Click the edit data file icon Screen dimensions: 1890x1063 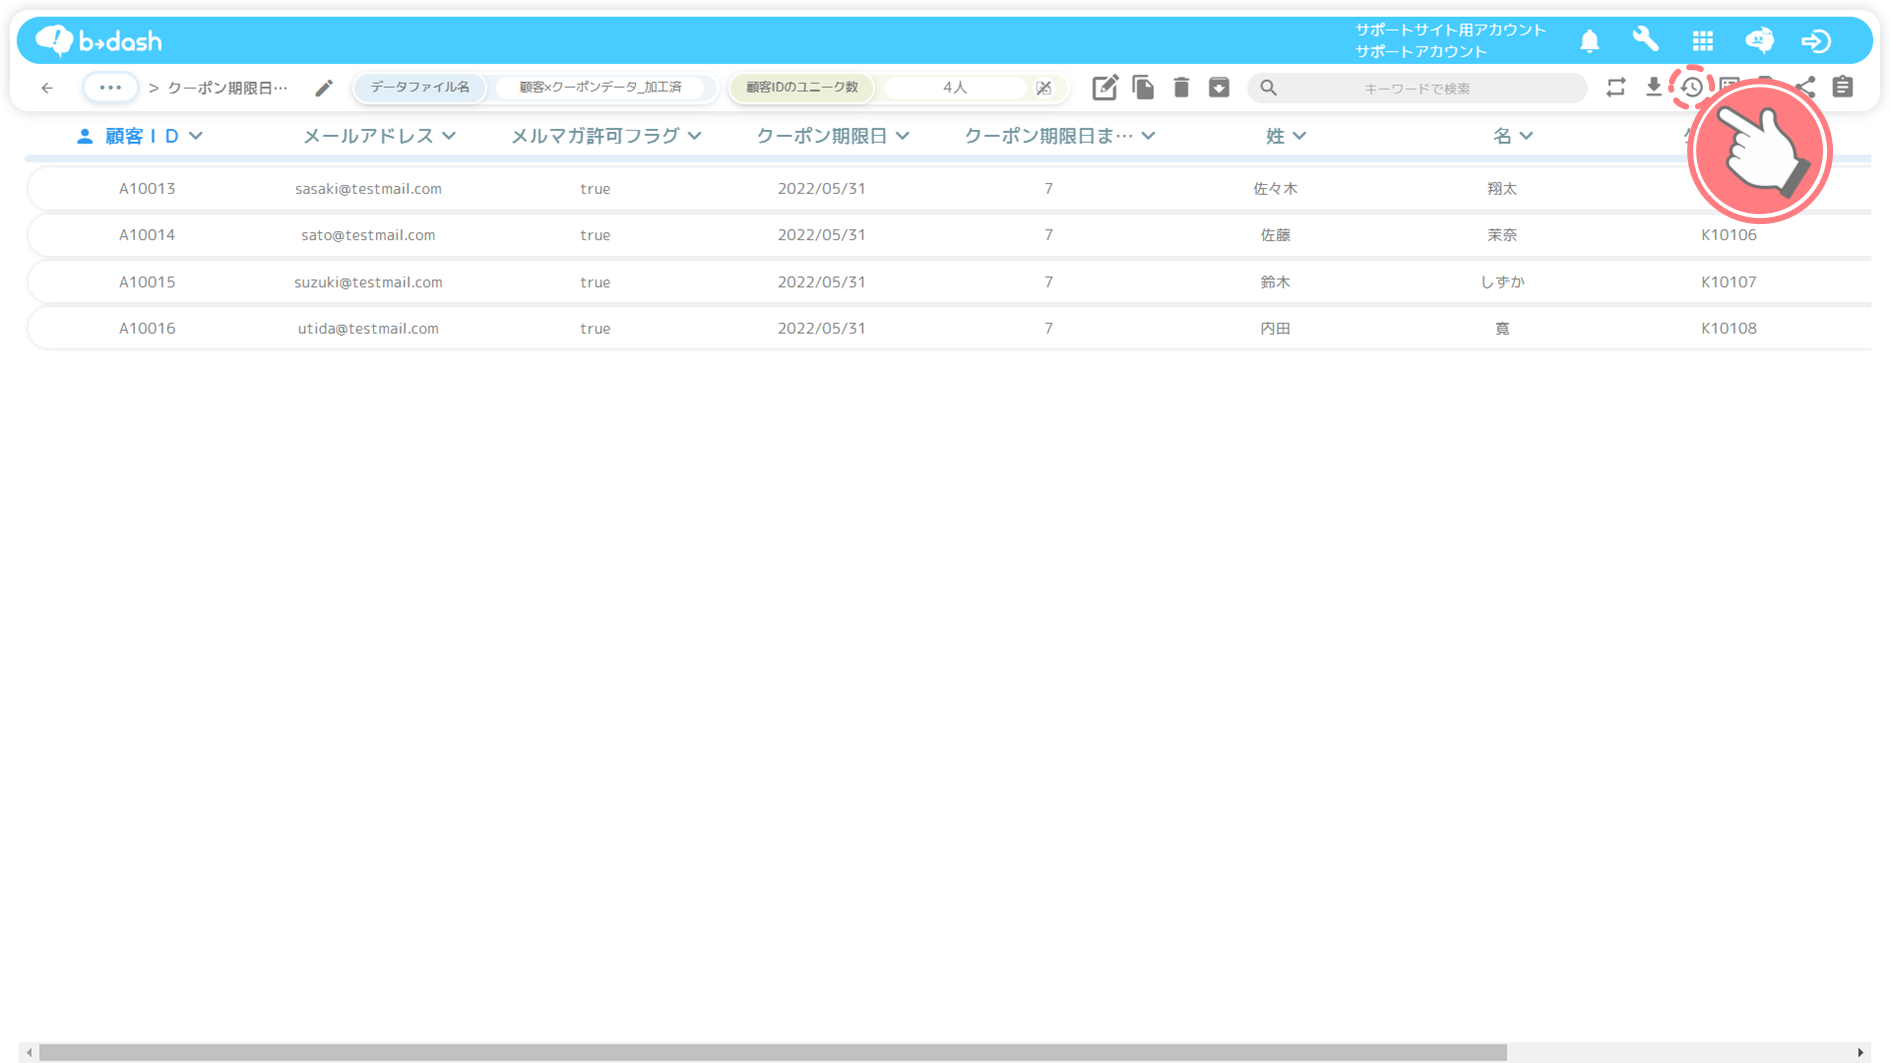tap(1104, 88)
